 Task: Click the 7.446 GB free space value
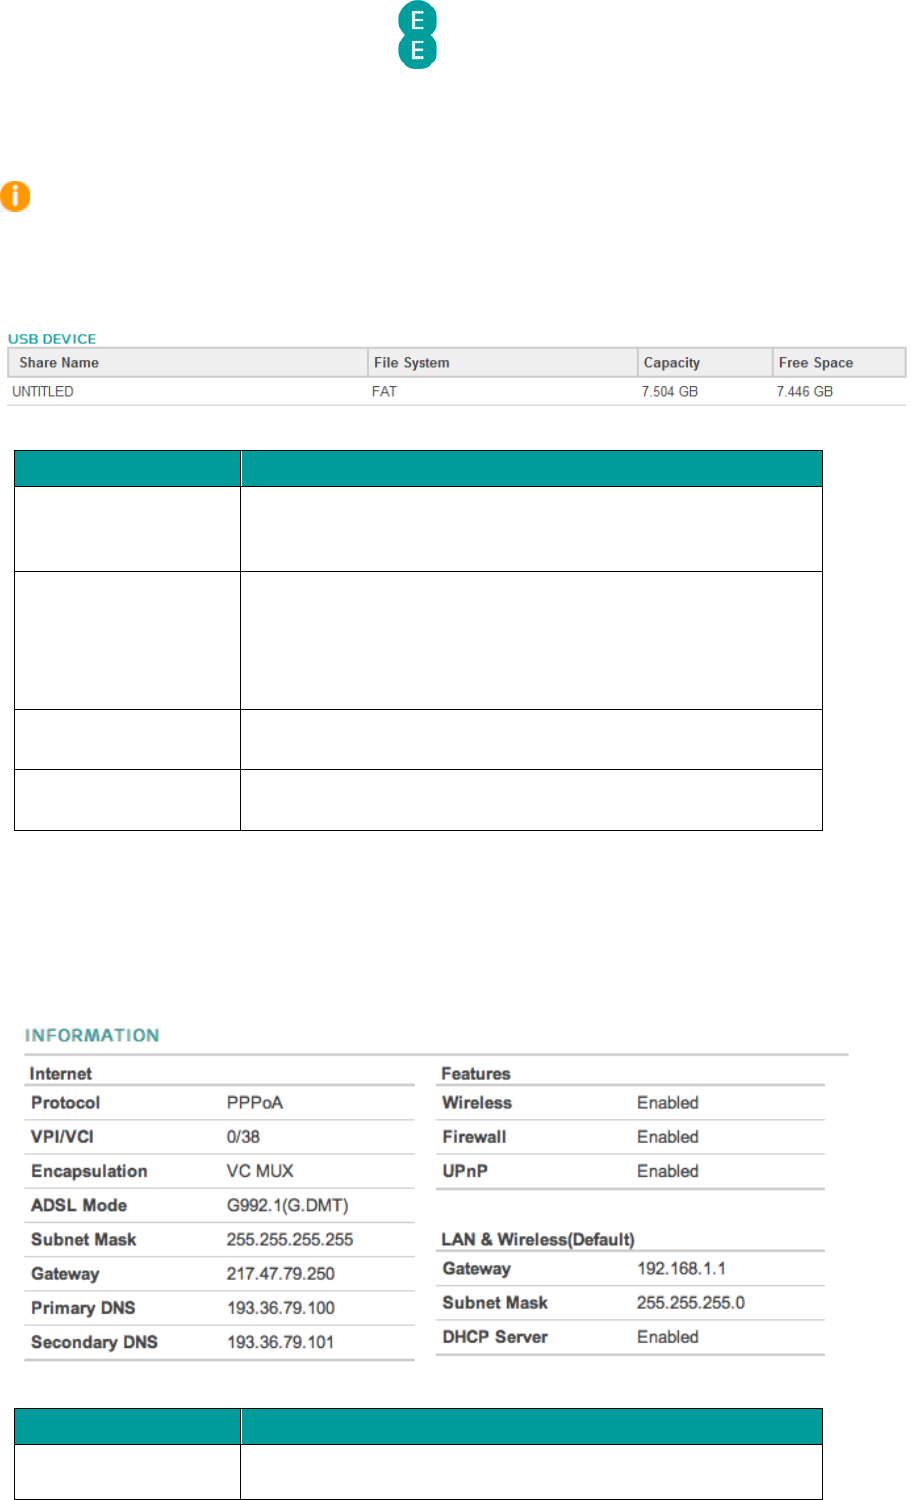tap(804, 392)
